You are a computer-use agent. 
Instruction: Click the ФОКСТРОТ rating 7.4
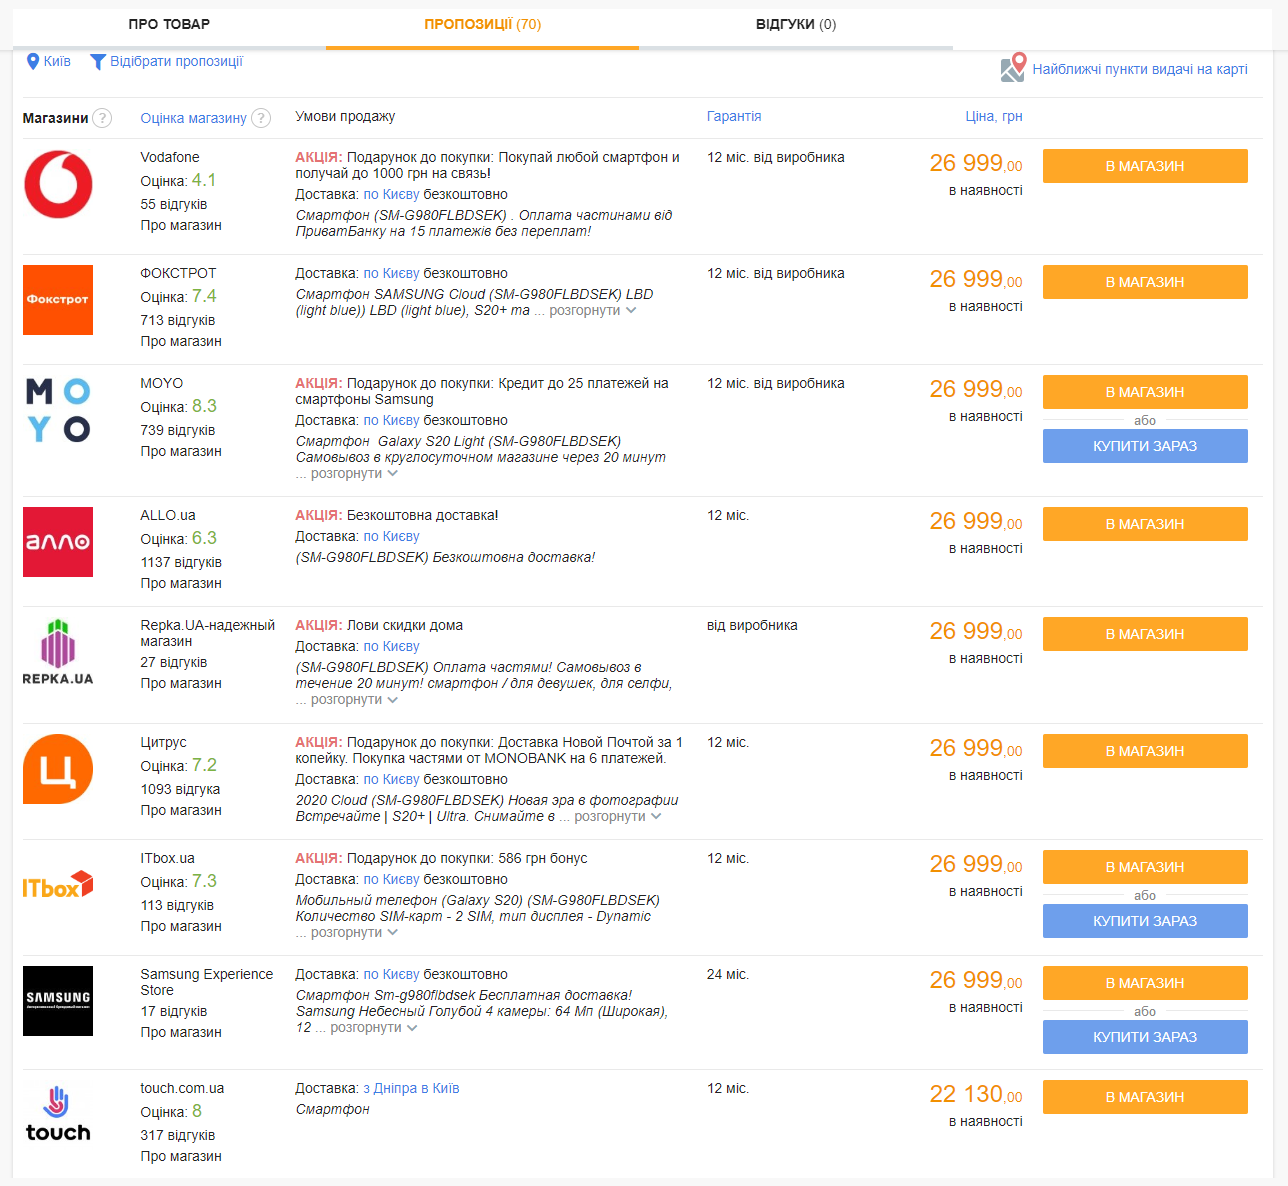coord(204,296)
